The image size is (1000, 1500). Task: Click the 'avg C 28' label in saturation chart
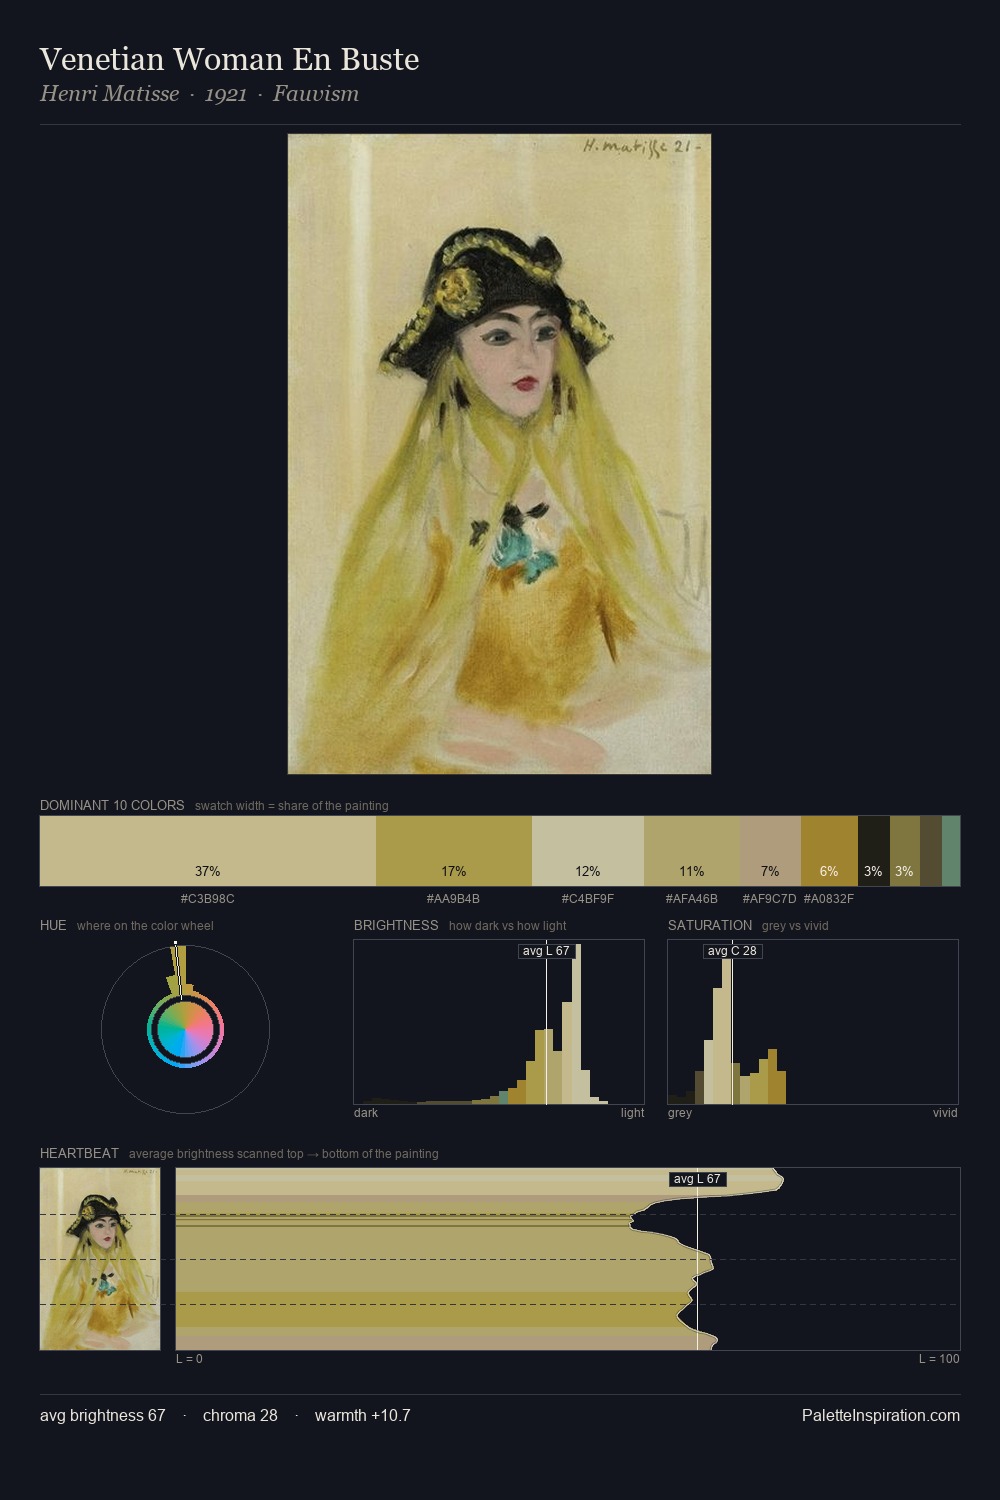click(732, 951)
